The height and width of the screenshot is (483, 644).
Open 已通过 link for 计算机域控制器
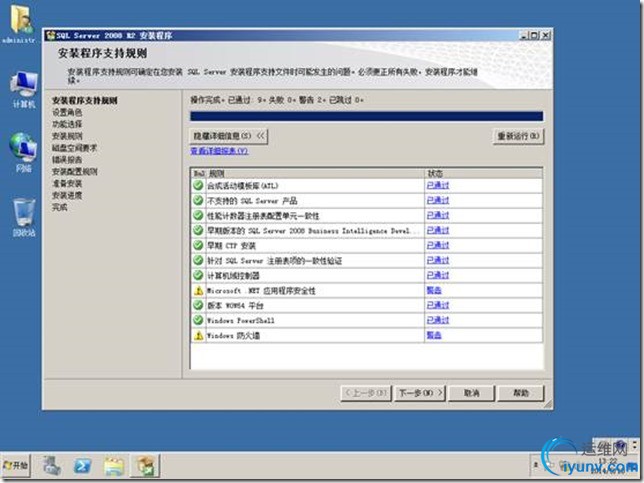point(438,276)
